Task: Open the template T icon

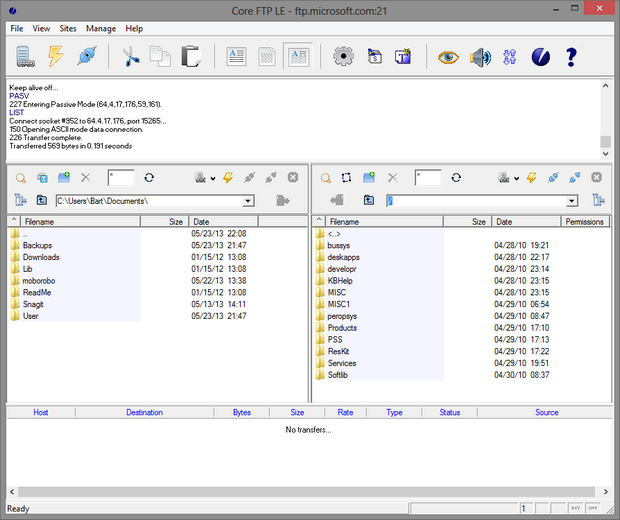Action: (x=403, y=56)
